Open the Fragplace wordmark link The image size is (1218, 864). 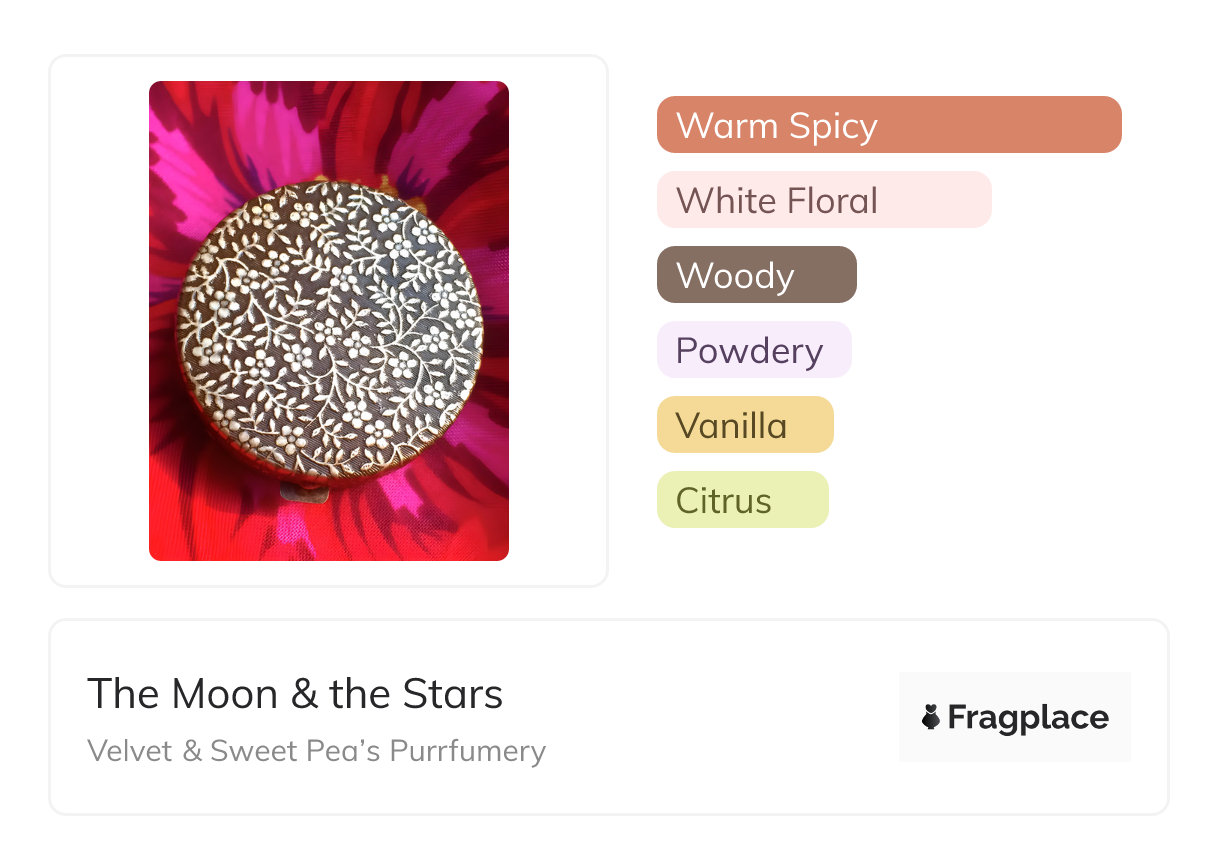coord(1027,718)
